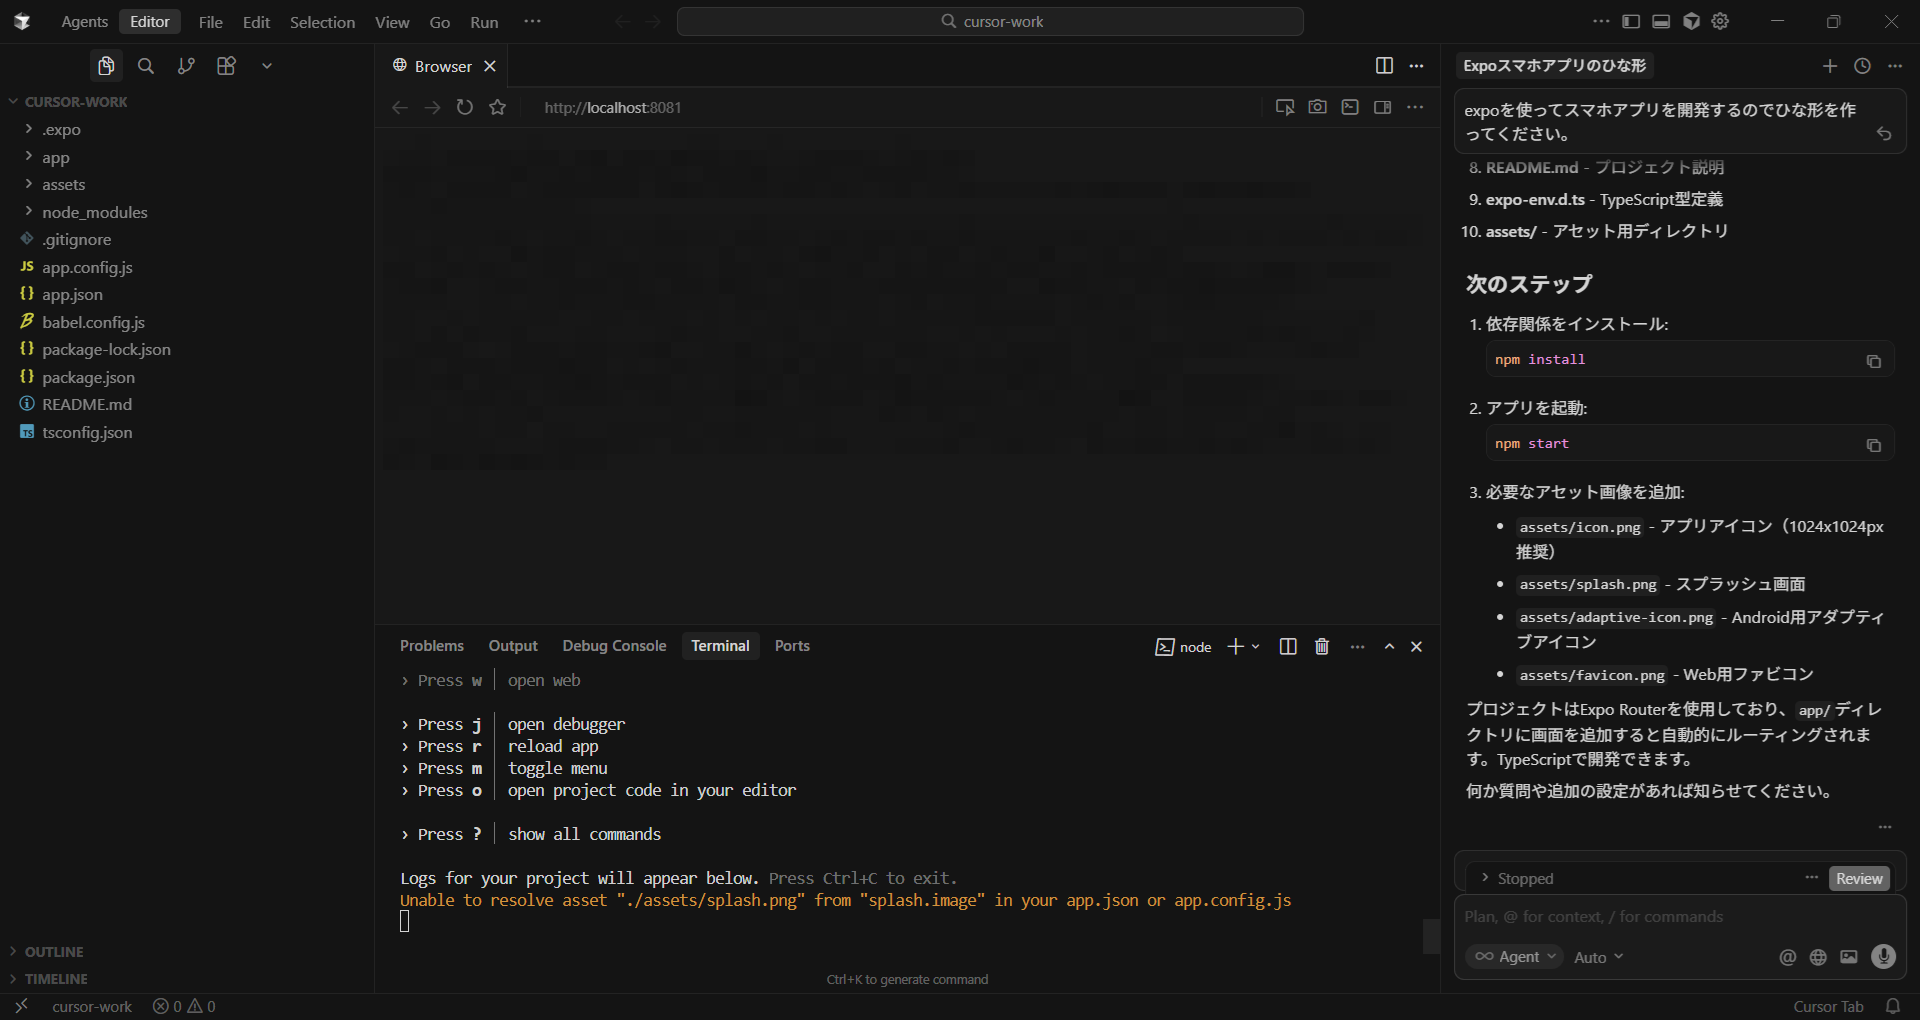
Task: Toggle the primary sidebar layout
Action: pos(1631,22)
